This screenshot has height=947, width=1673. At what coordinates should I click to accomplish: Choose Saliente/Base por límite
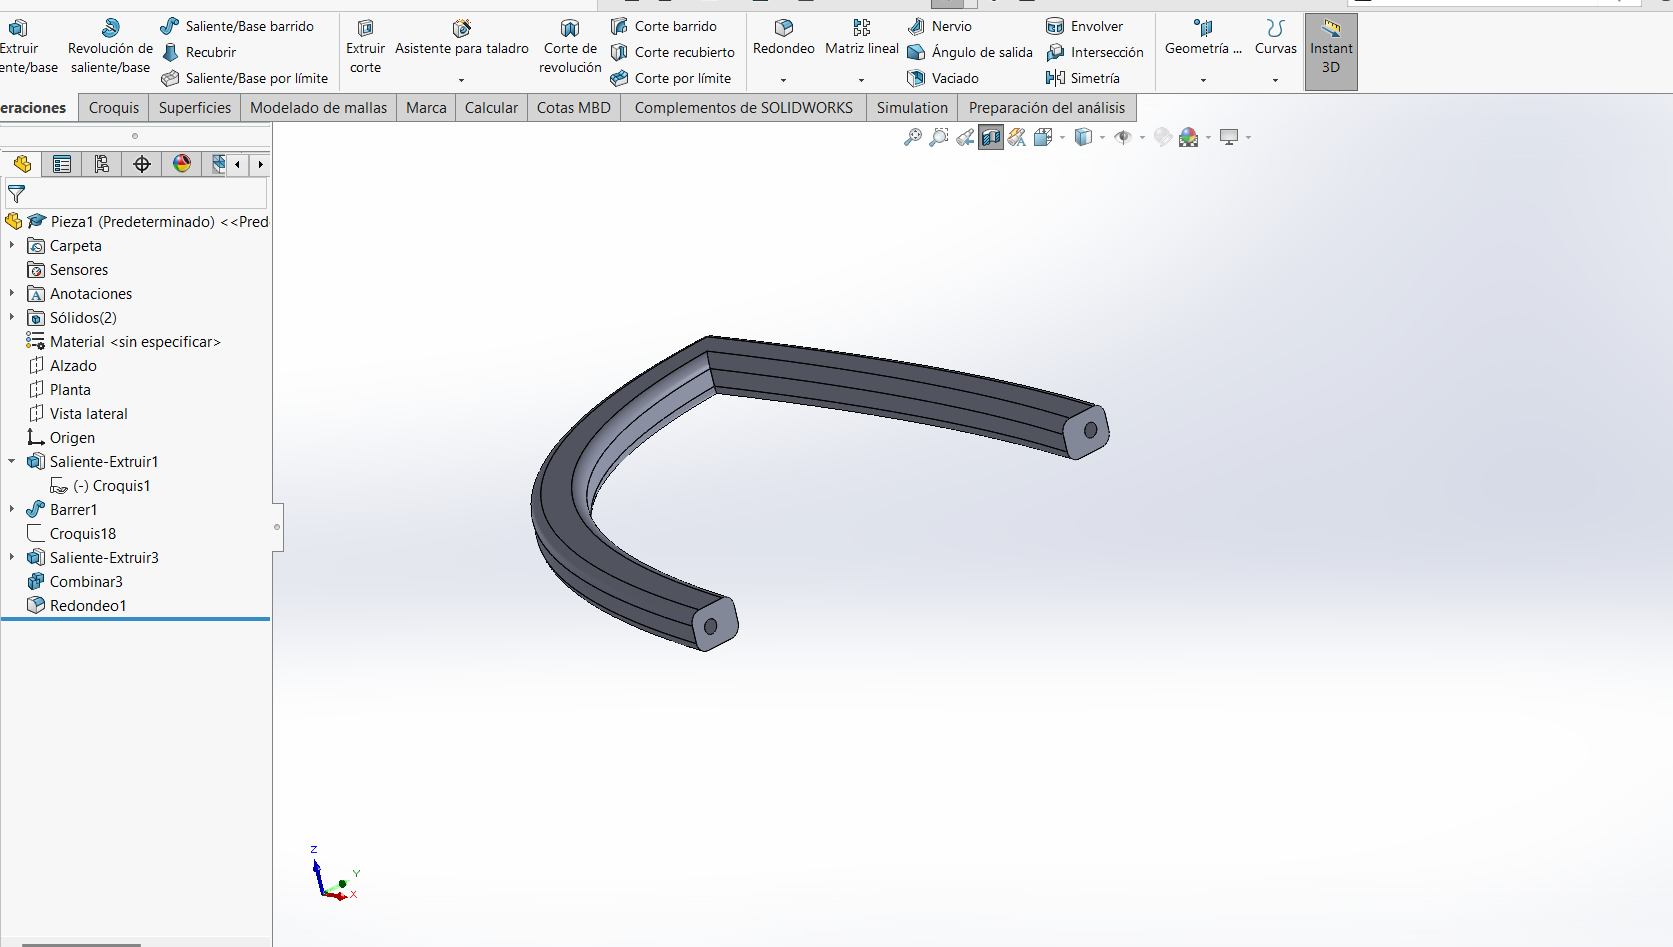pos(245,78)
